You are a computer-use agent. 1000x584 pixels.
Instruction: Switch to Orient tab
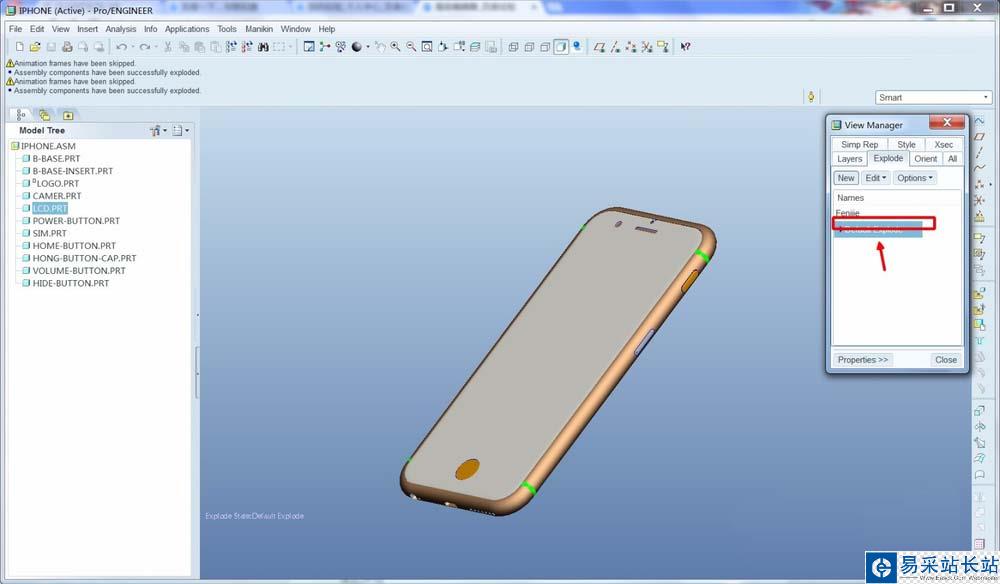(925, 159)
